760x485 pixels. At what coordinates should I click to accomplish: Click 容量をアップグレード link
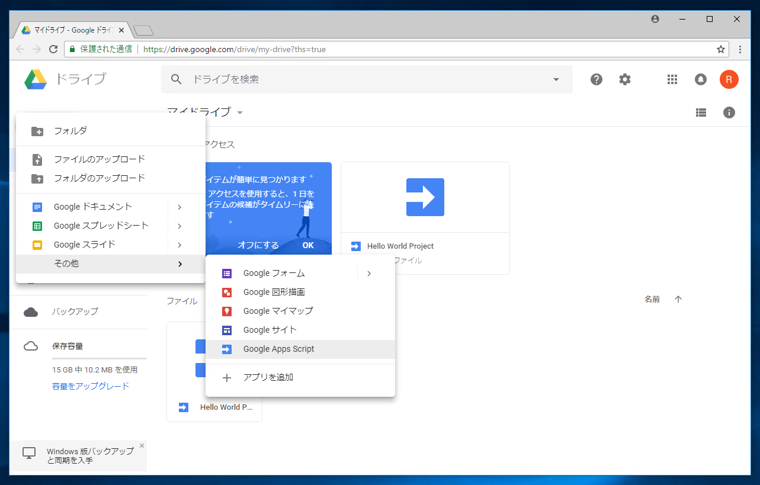(x=91, y=386)
